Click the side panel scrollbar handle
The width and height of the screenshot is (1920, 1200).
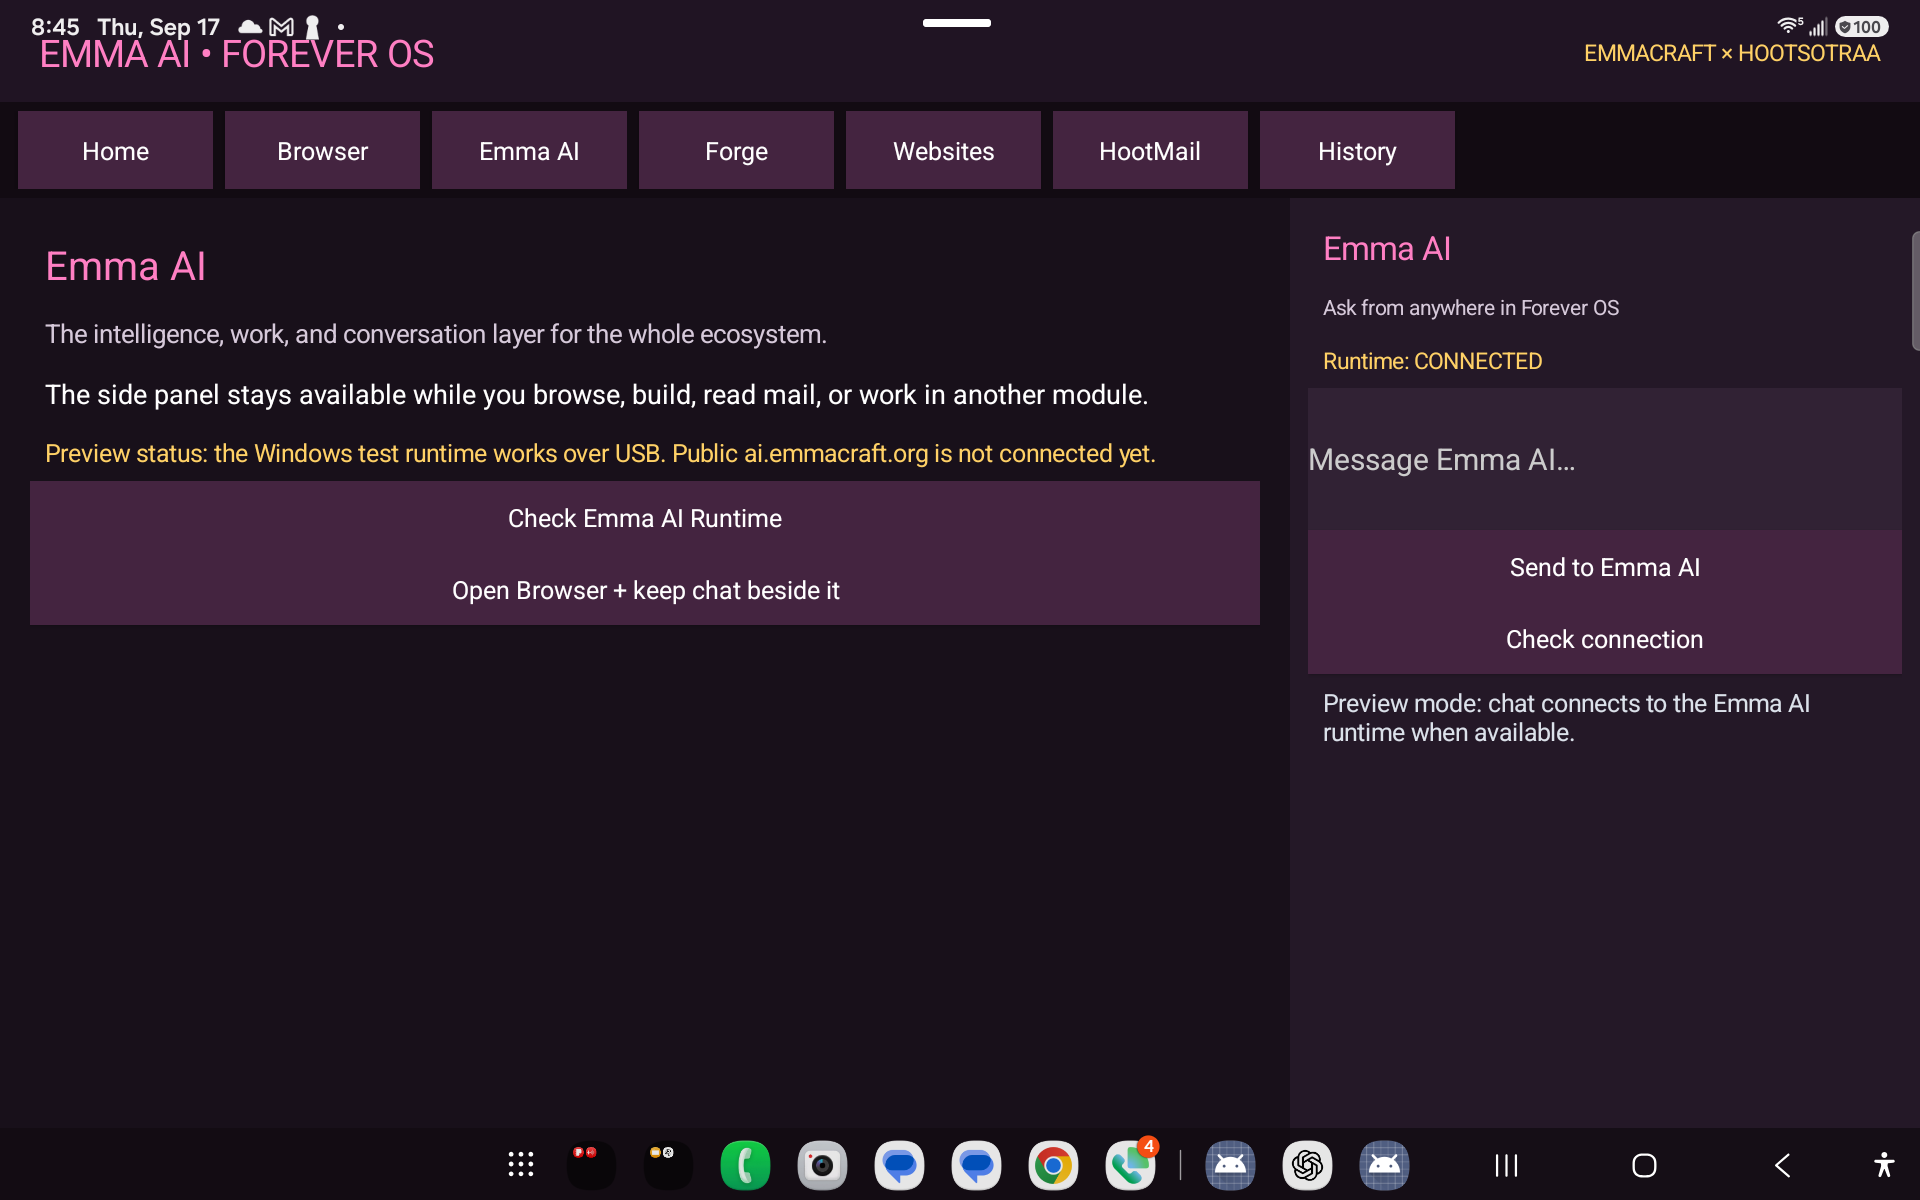(1915, 290)
